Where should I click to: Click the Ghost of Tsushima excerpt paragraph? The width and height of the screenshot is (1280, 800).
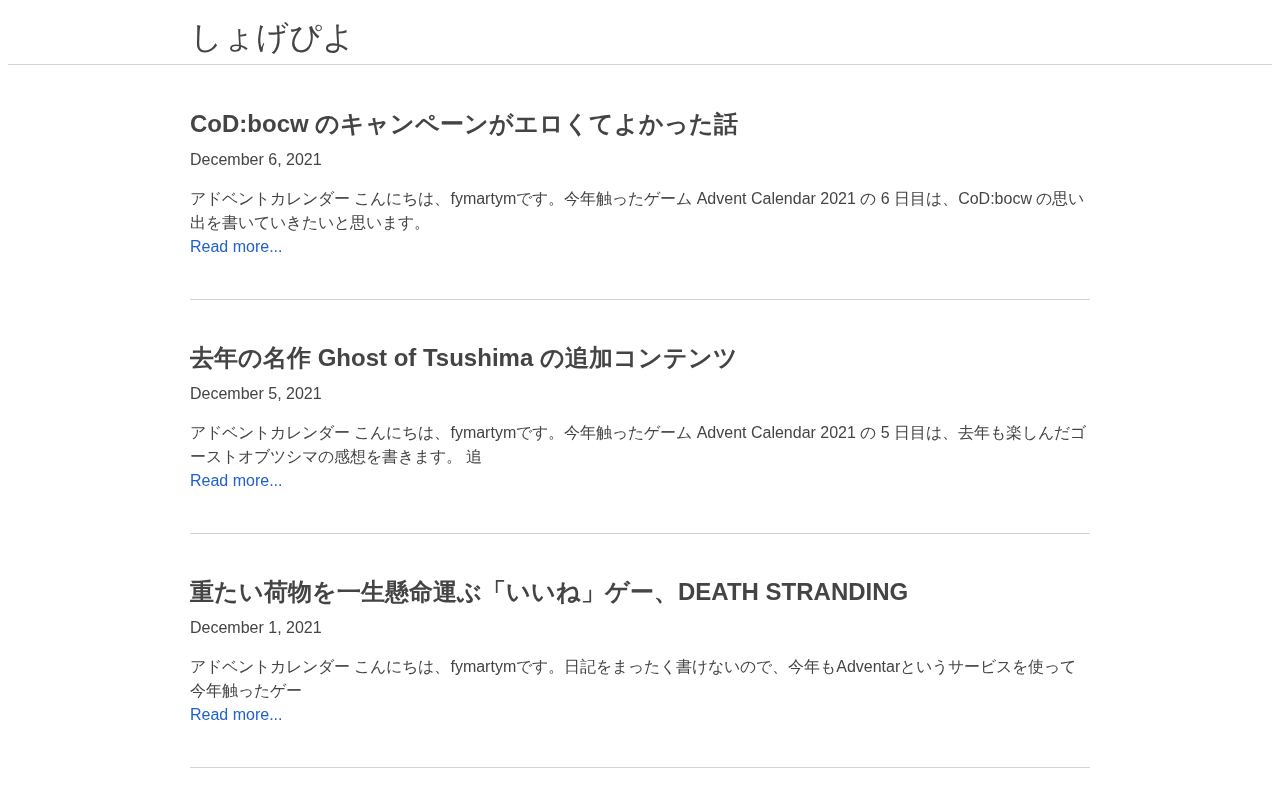tap(638, 445)
